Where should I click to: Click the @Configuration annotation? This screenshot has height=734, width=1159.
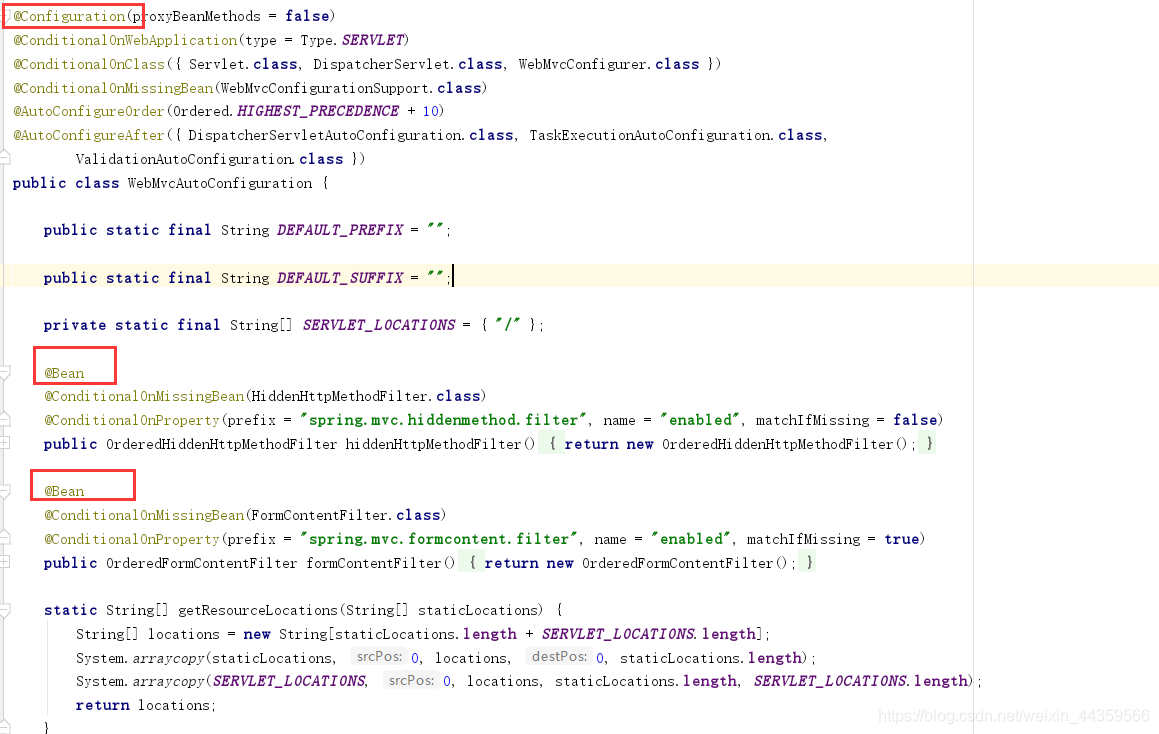[x=69, y=16]
